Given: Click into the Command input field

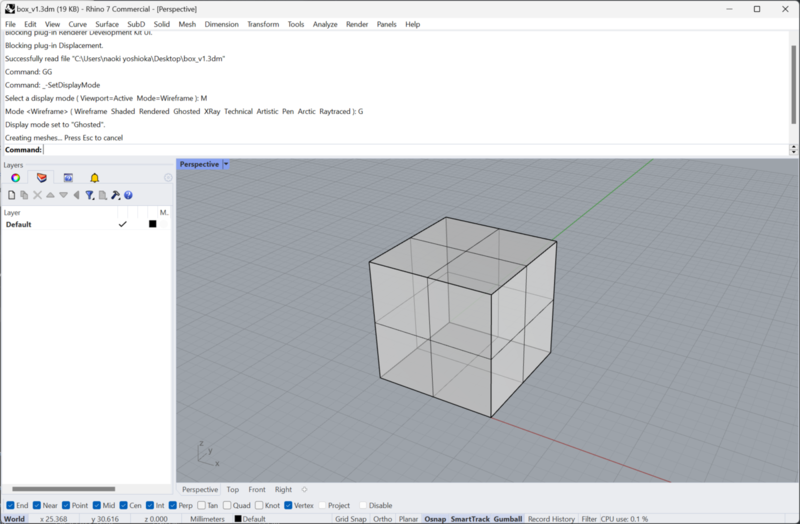Looking at the screenshot, I should [x=416, y=149].
